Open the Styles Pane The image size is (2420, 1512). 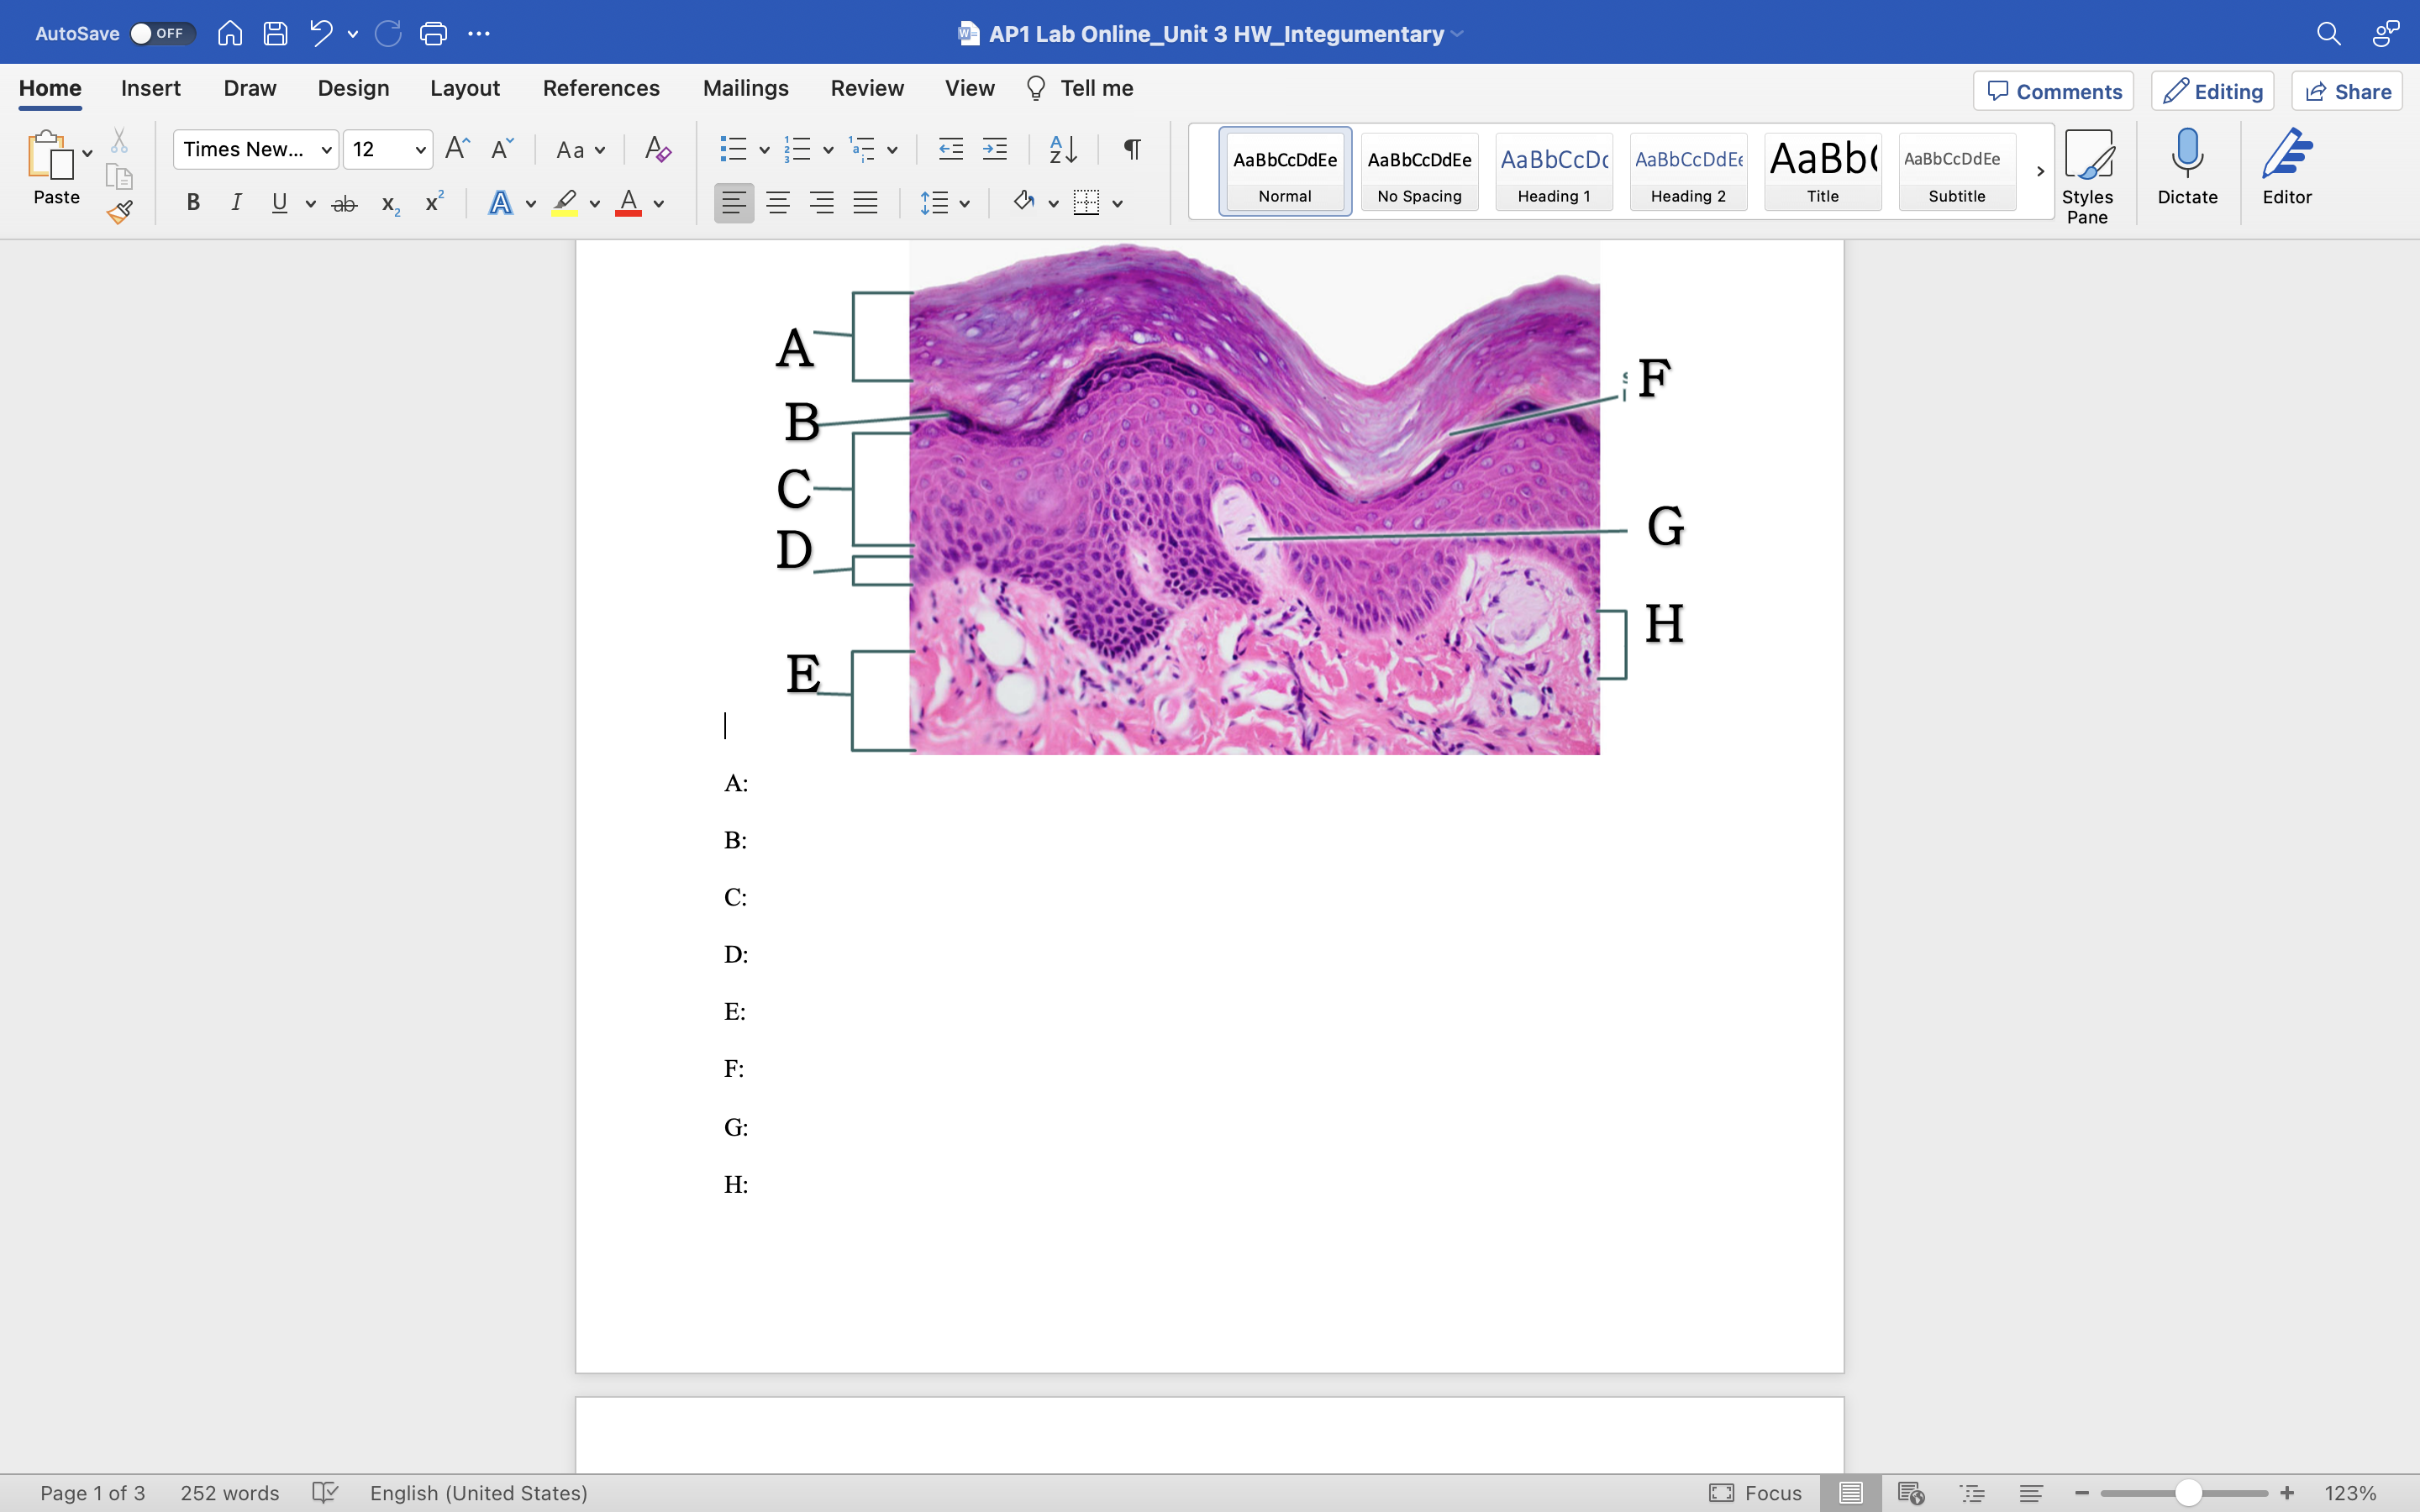(x=2089, y=170)
